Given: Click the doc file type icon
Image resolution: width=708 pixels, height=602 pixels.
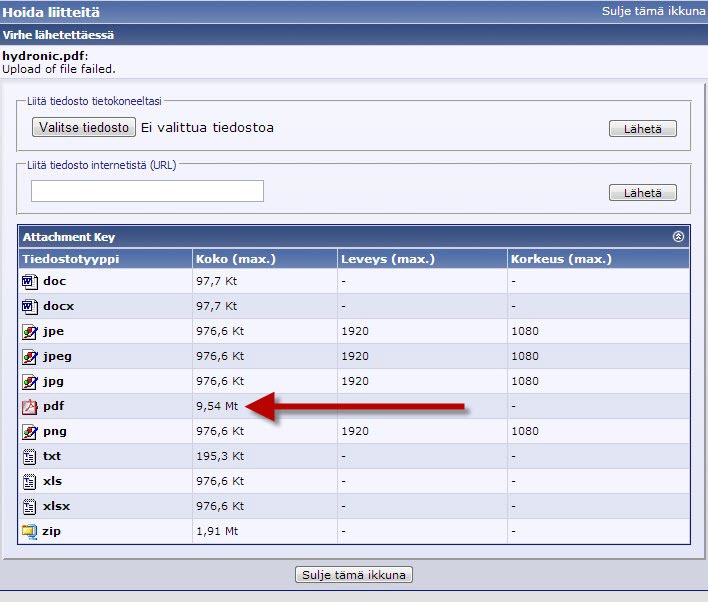Looking at the screenshot, I should pyautogui.click(x=29, y=282).
